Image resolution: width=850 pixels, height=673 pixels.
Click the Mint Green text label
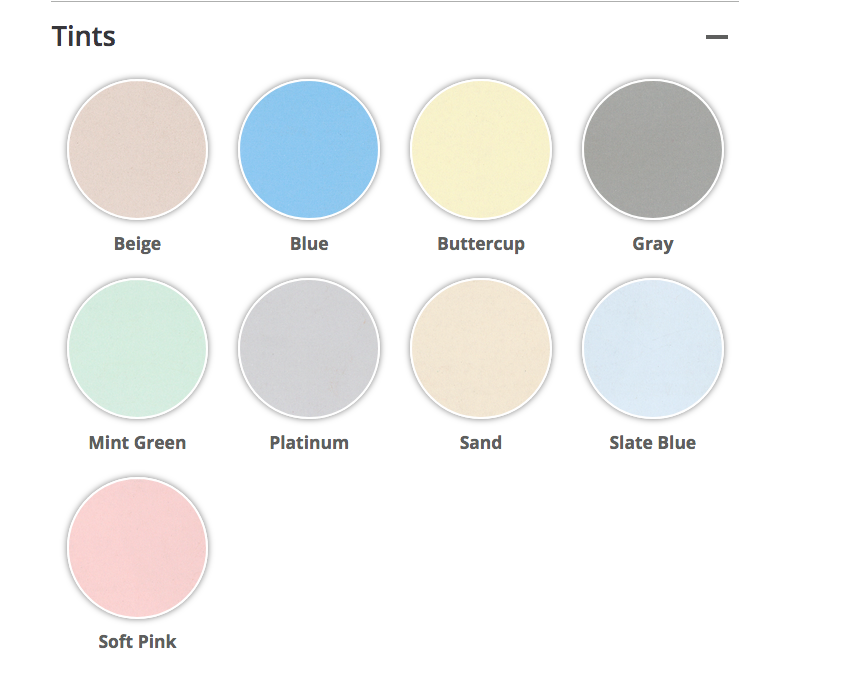[x=137, y=443]
